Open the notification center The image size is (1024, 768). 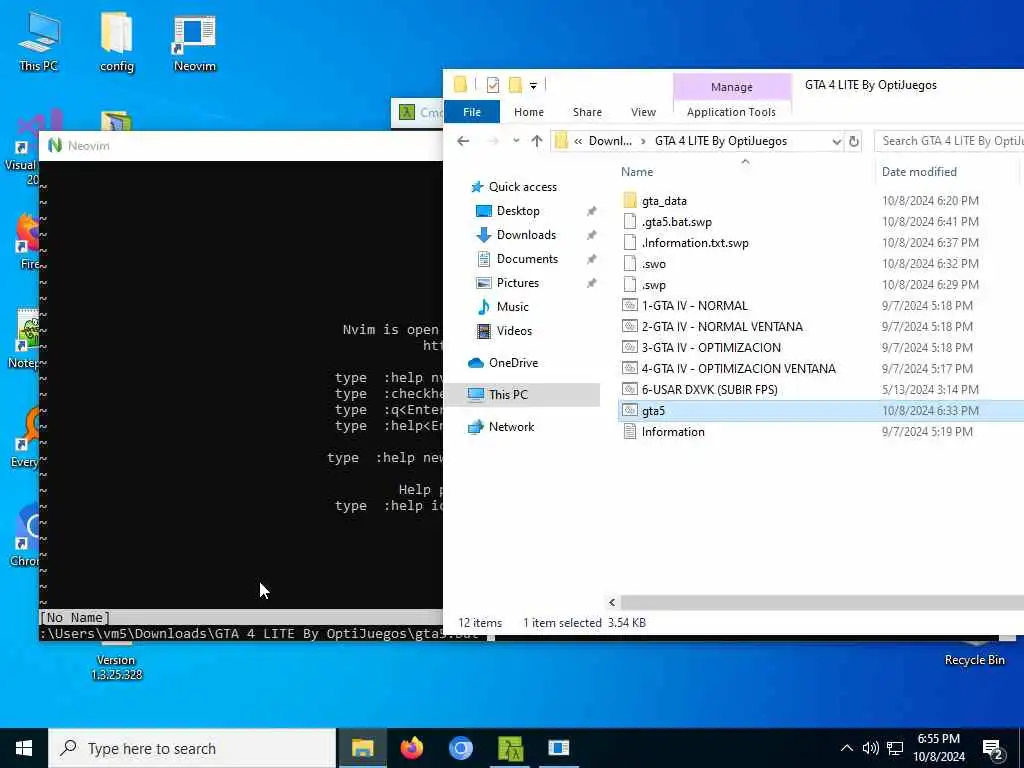click(x=993, y=749)
